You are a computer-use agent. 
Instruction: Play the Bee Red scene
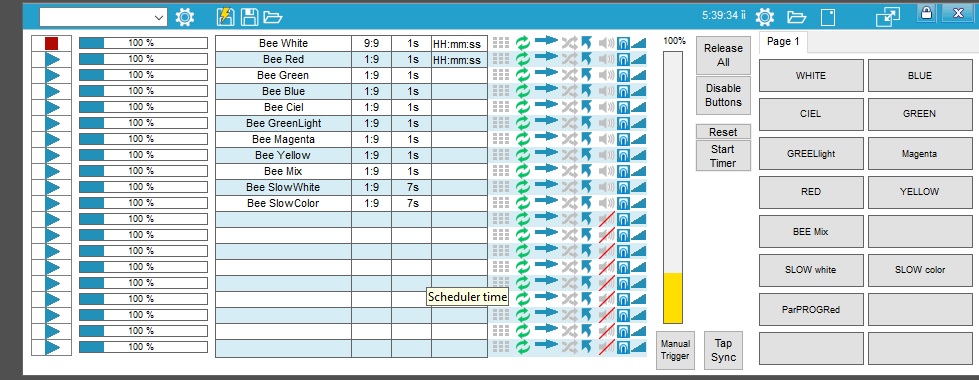click(x=52, y=59)
